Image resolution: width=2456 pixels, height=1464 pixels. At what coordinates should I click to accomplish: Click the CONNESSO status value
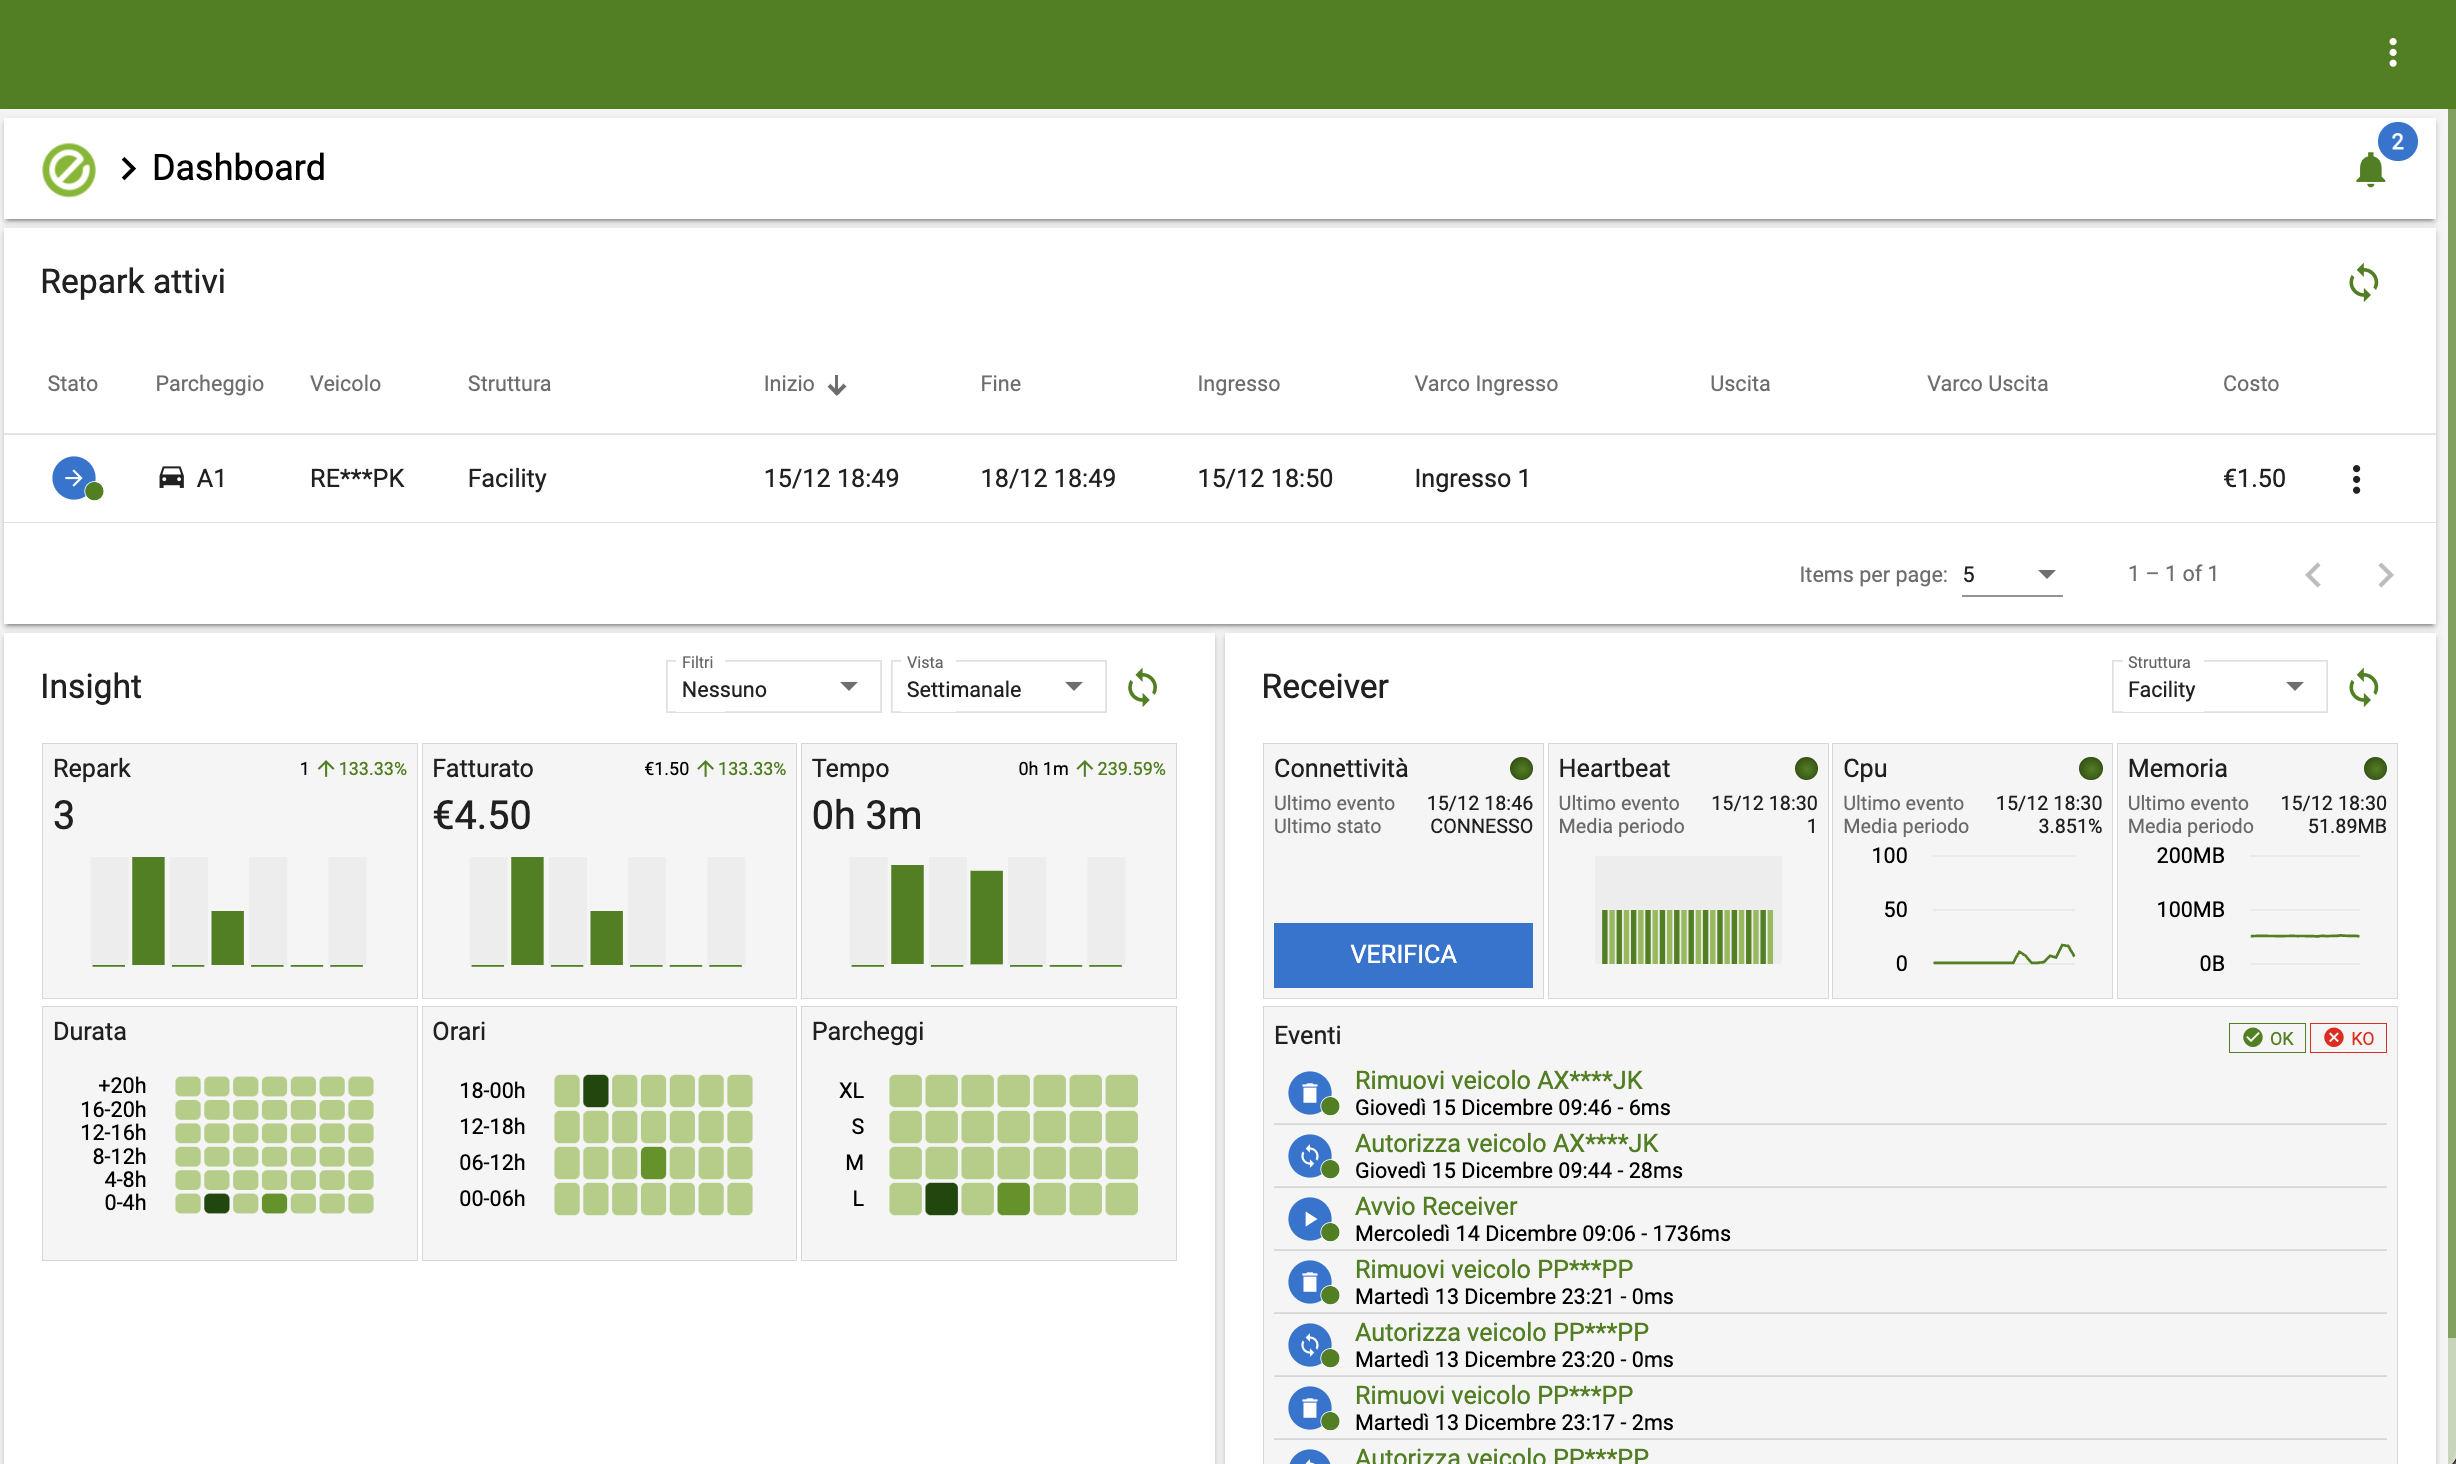click(1481, 826)
